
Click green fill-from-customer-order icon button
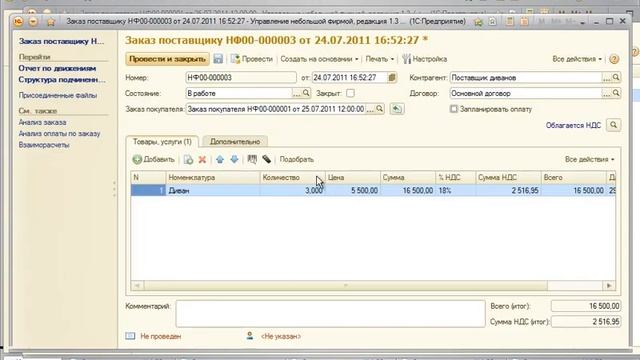[x=396, y=109]
